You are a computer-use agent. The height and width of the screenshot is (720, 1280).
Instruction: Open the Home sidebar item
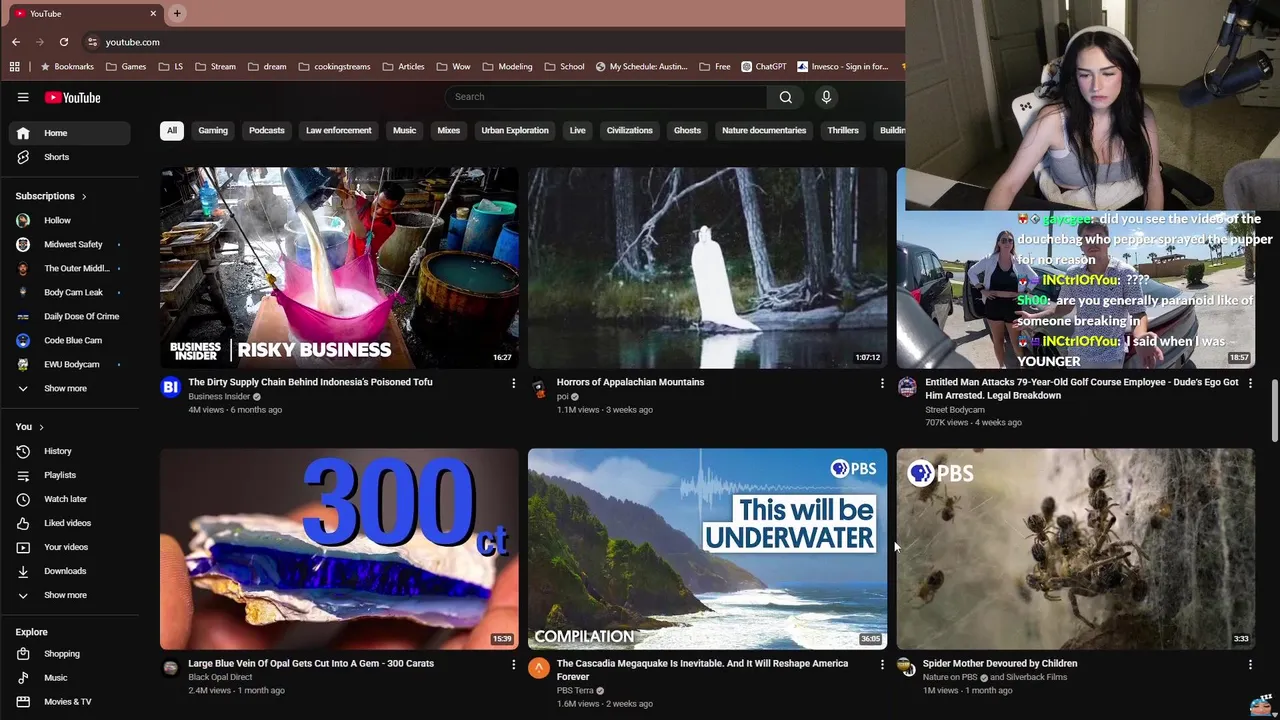(70, 133)
